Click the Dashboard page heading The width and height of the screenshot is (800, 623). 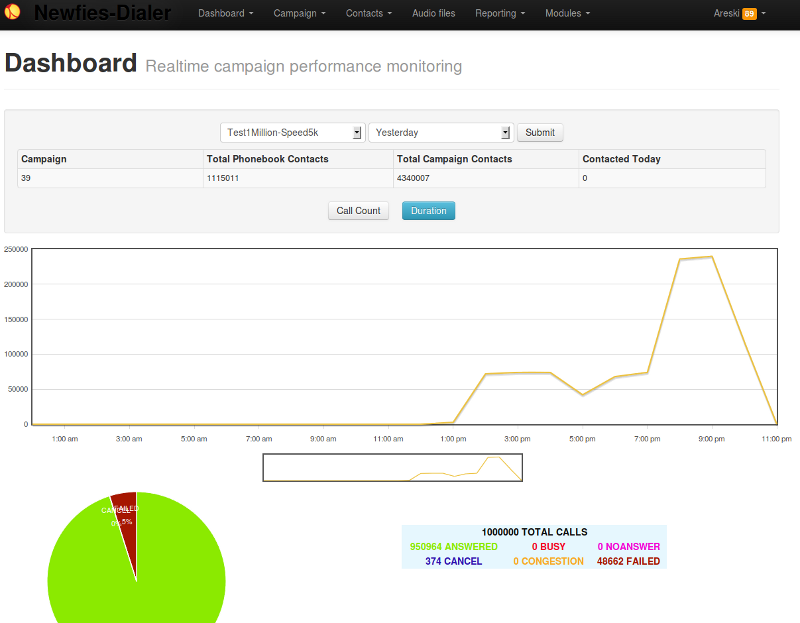(x=71, y=63)
